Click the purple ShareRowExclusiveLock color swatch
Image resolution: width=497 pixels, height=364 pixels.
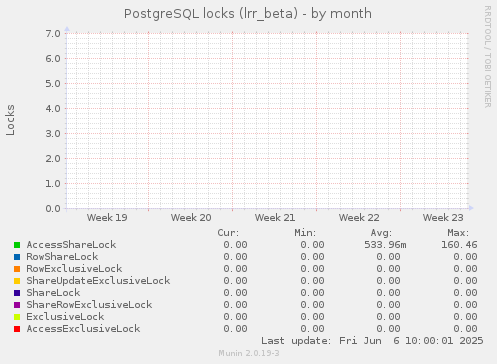tap(17, 305)
